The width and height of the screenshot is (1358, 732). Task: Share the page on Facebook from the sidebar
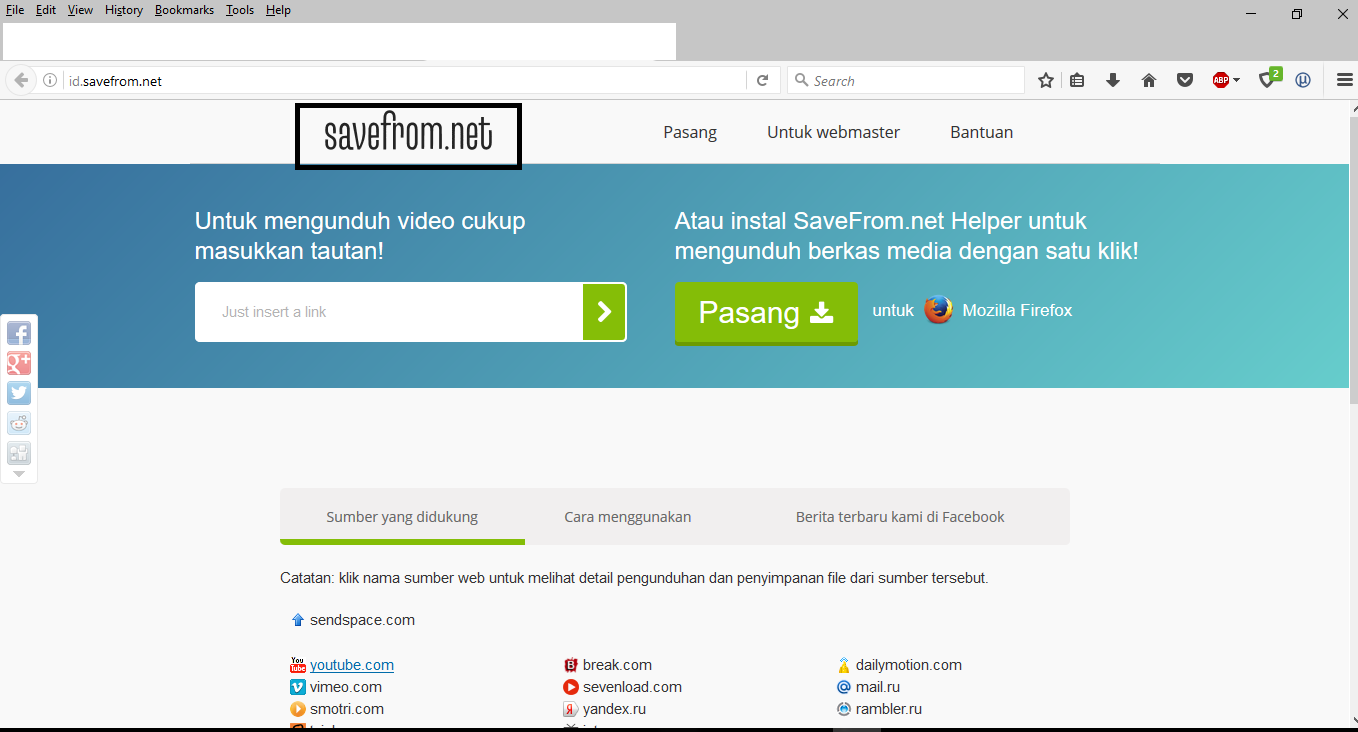point(19,334)
